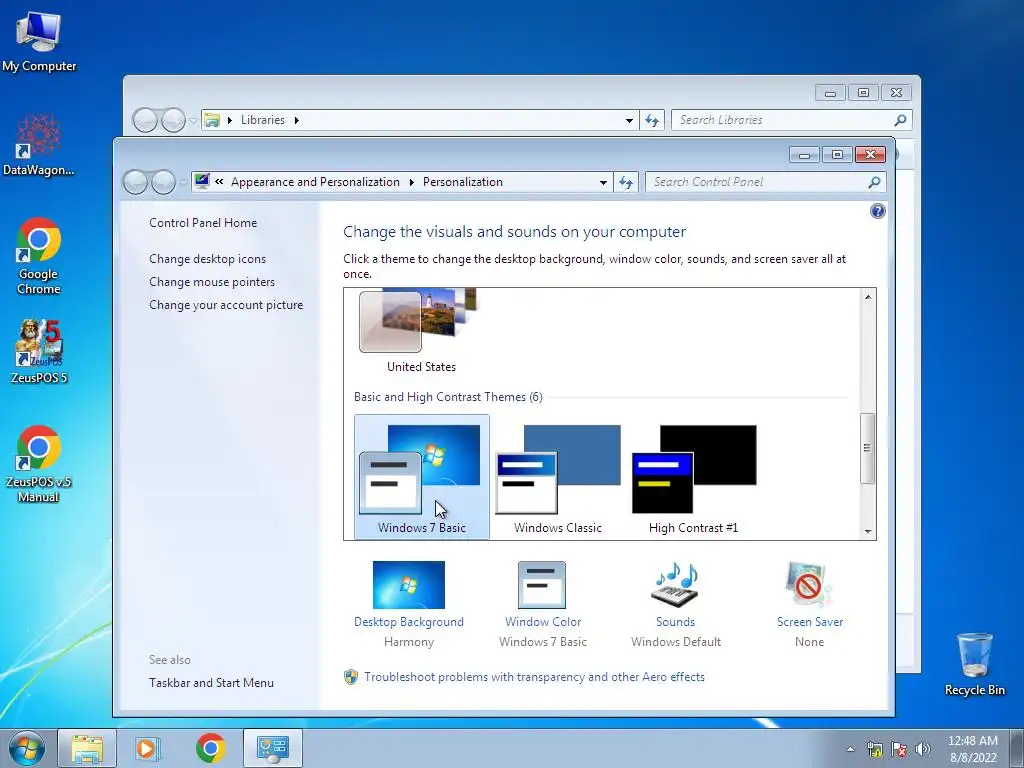
Task: Click the Window Color text link
Action: 543,622
